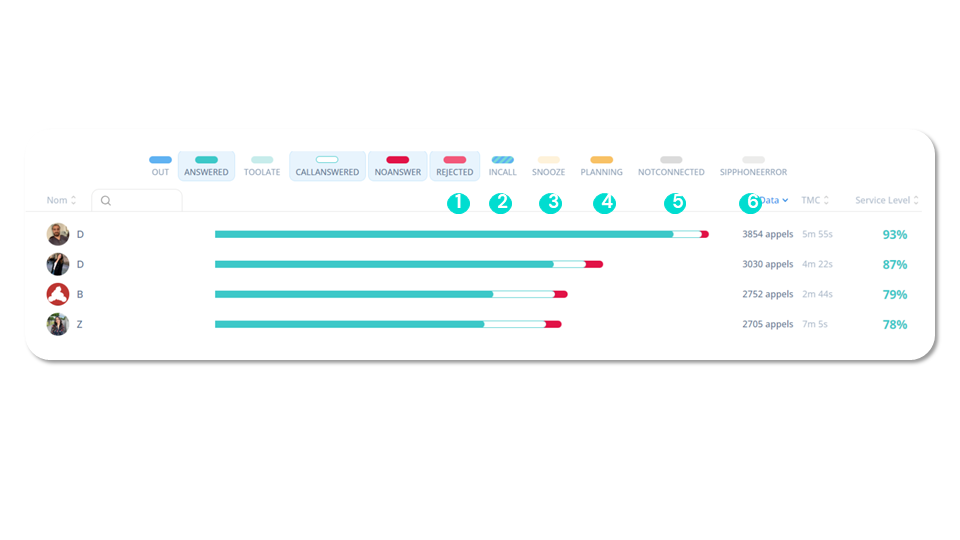Select the '3030 appels' value
This screenshot has height=540, width=960.
pos(768,264)
